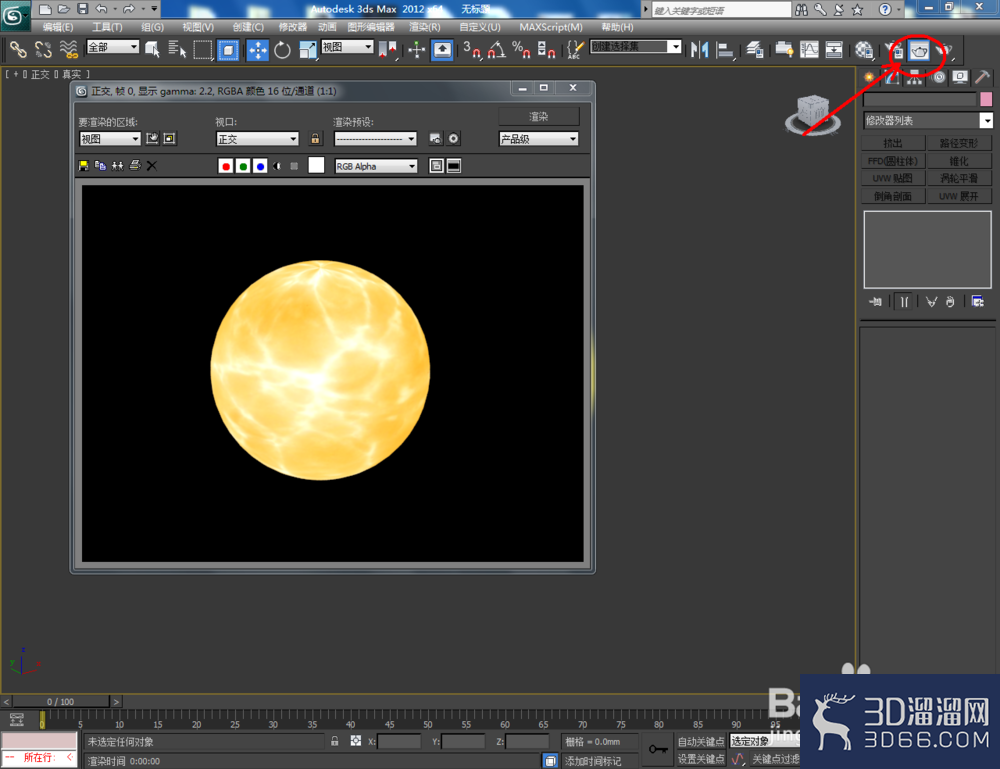Image resolution: width=1000 pixels, height=769 pixels.
Task: Select the Rotate tool in toolbar
Action: (283, 50)
